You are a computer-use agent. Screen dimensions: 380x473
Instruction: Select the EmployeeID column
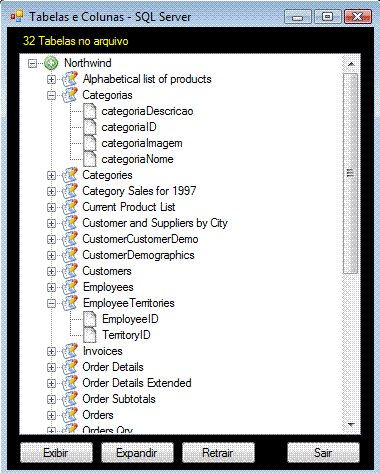click(x=130, y=319)
